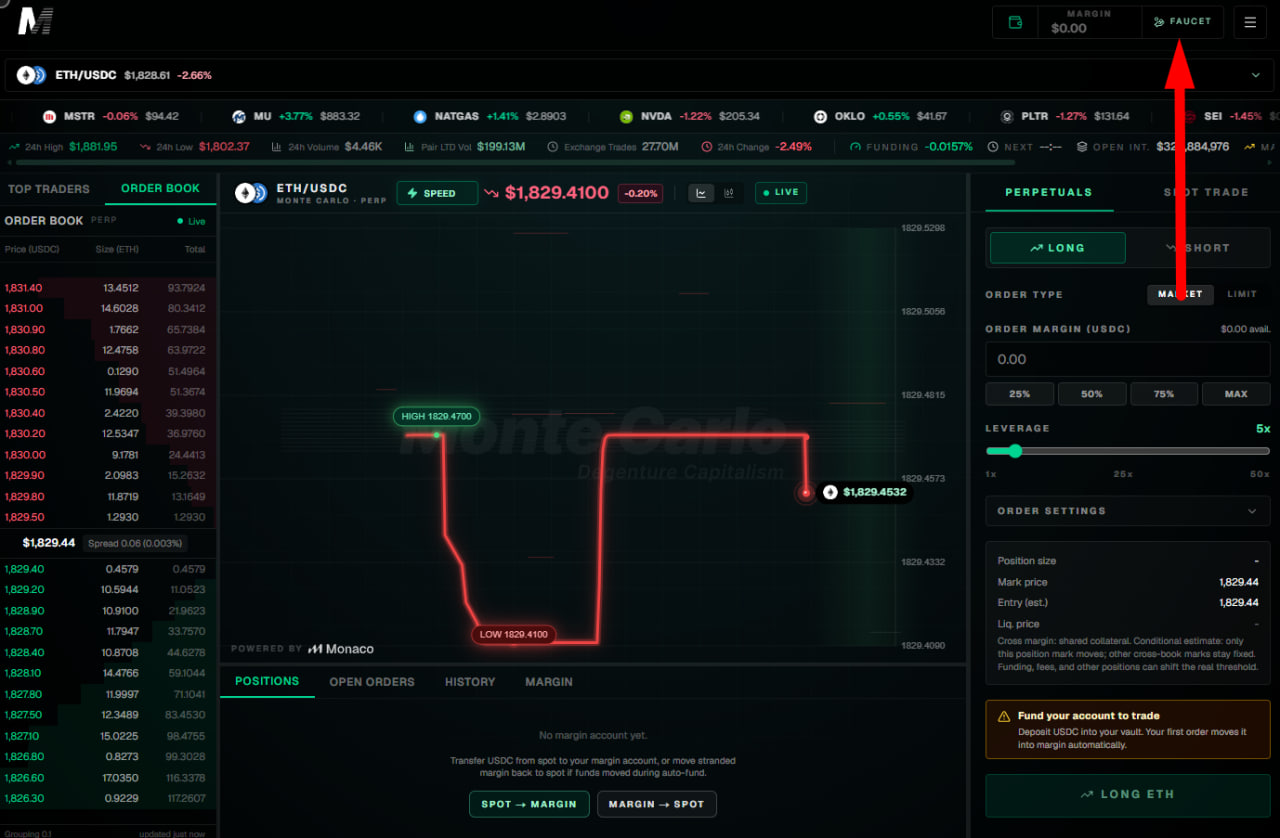Click the leverage slider track
Image resolution: width=1280 pixels, height=838 pixels.
point(1128,451)
